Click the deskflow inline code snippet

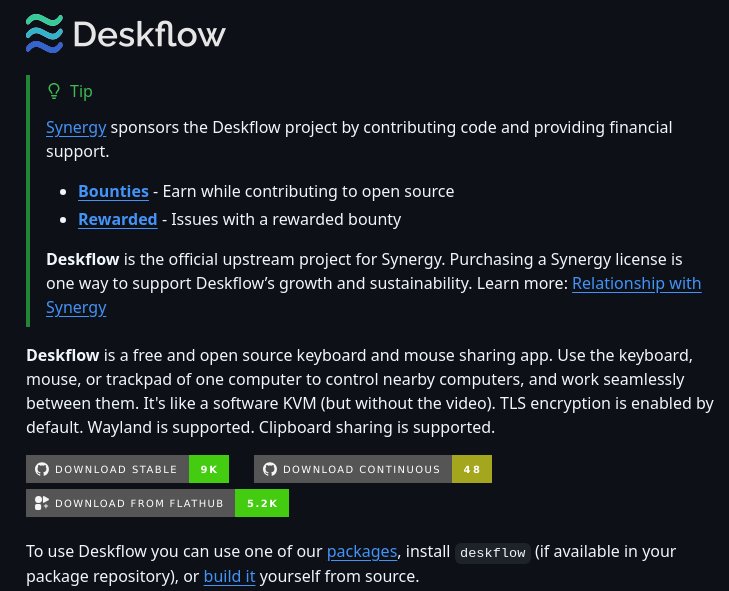click(492, 552)
